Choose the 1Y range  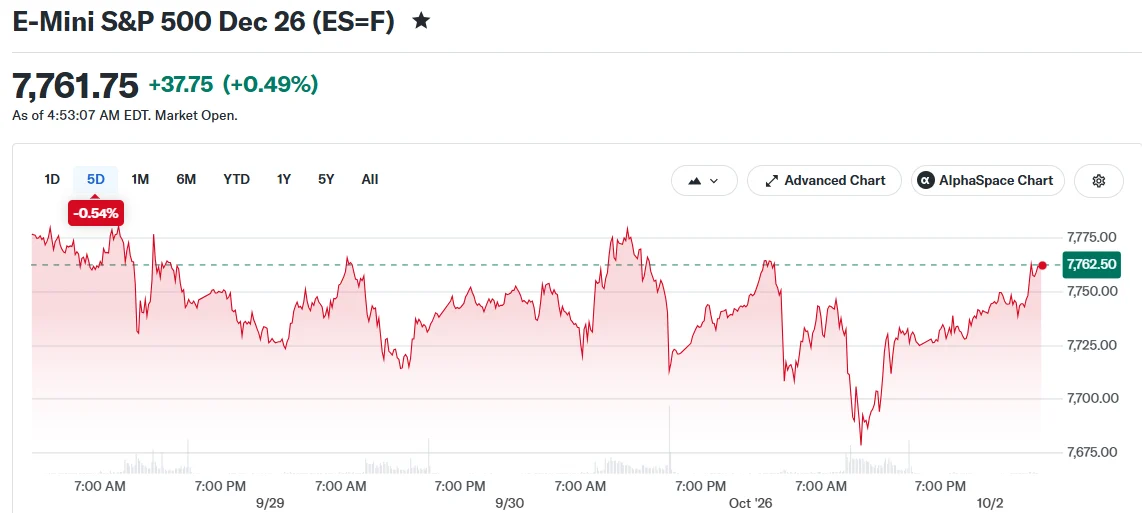(x=284, y=179)
